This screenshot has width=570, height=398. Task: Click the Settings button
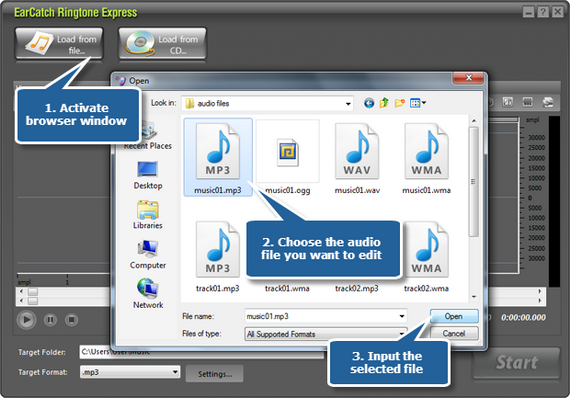[x=214, y=374]
